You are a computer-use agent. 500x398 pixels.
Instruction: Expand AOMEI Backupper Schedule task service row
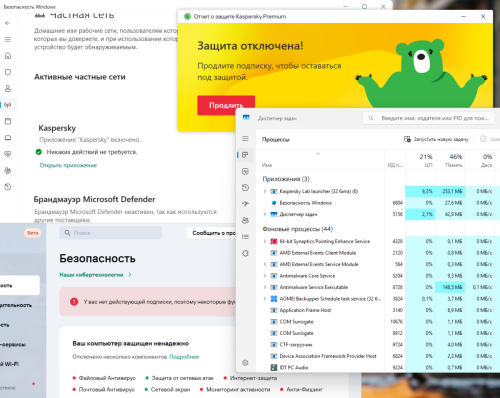(265, 299)
